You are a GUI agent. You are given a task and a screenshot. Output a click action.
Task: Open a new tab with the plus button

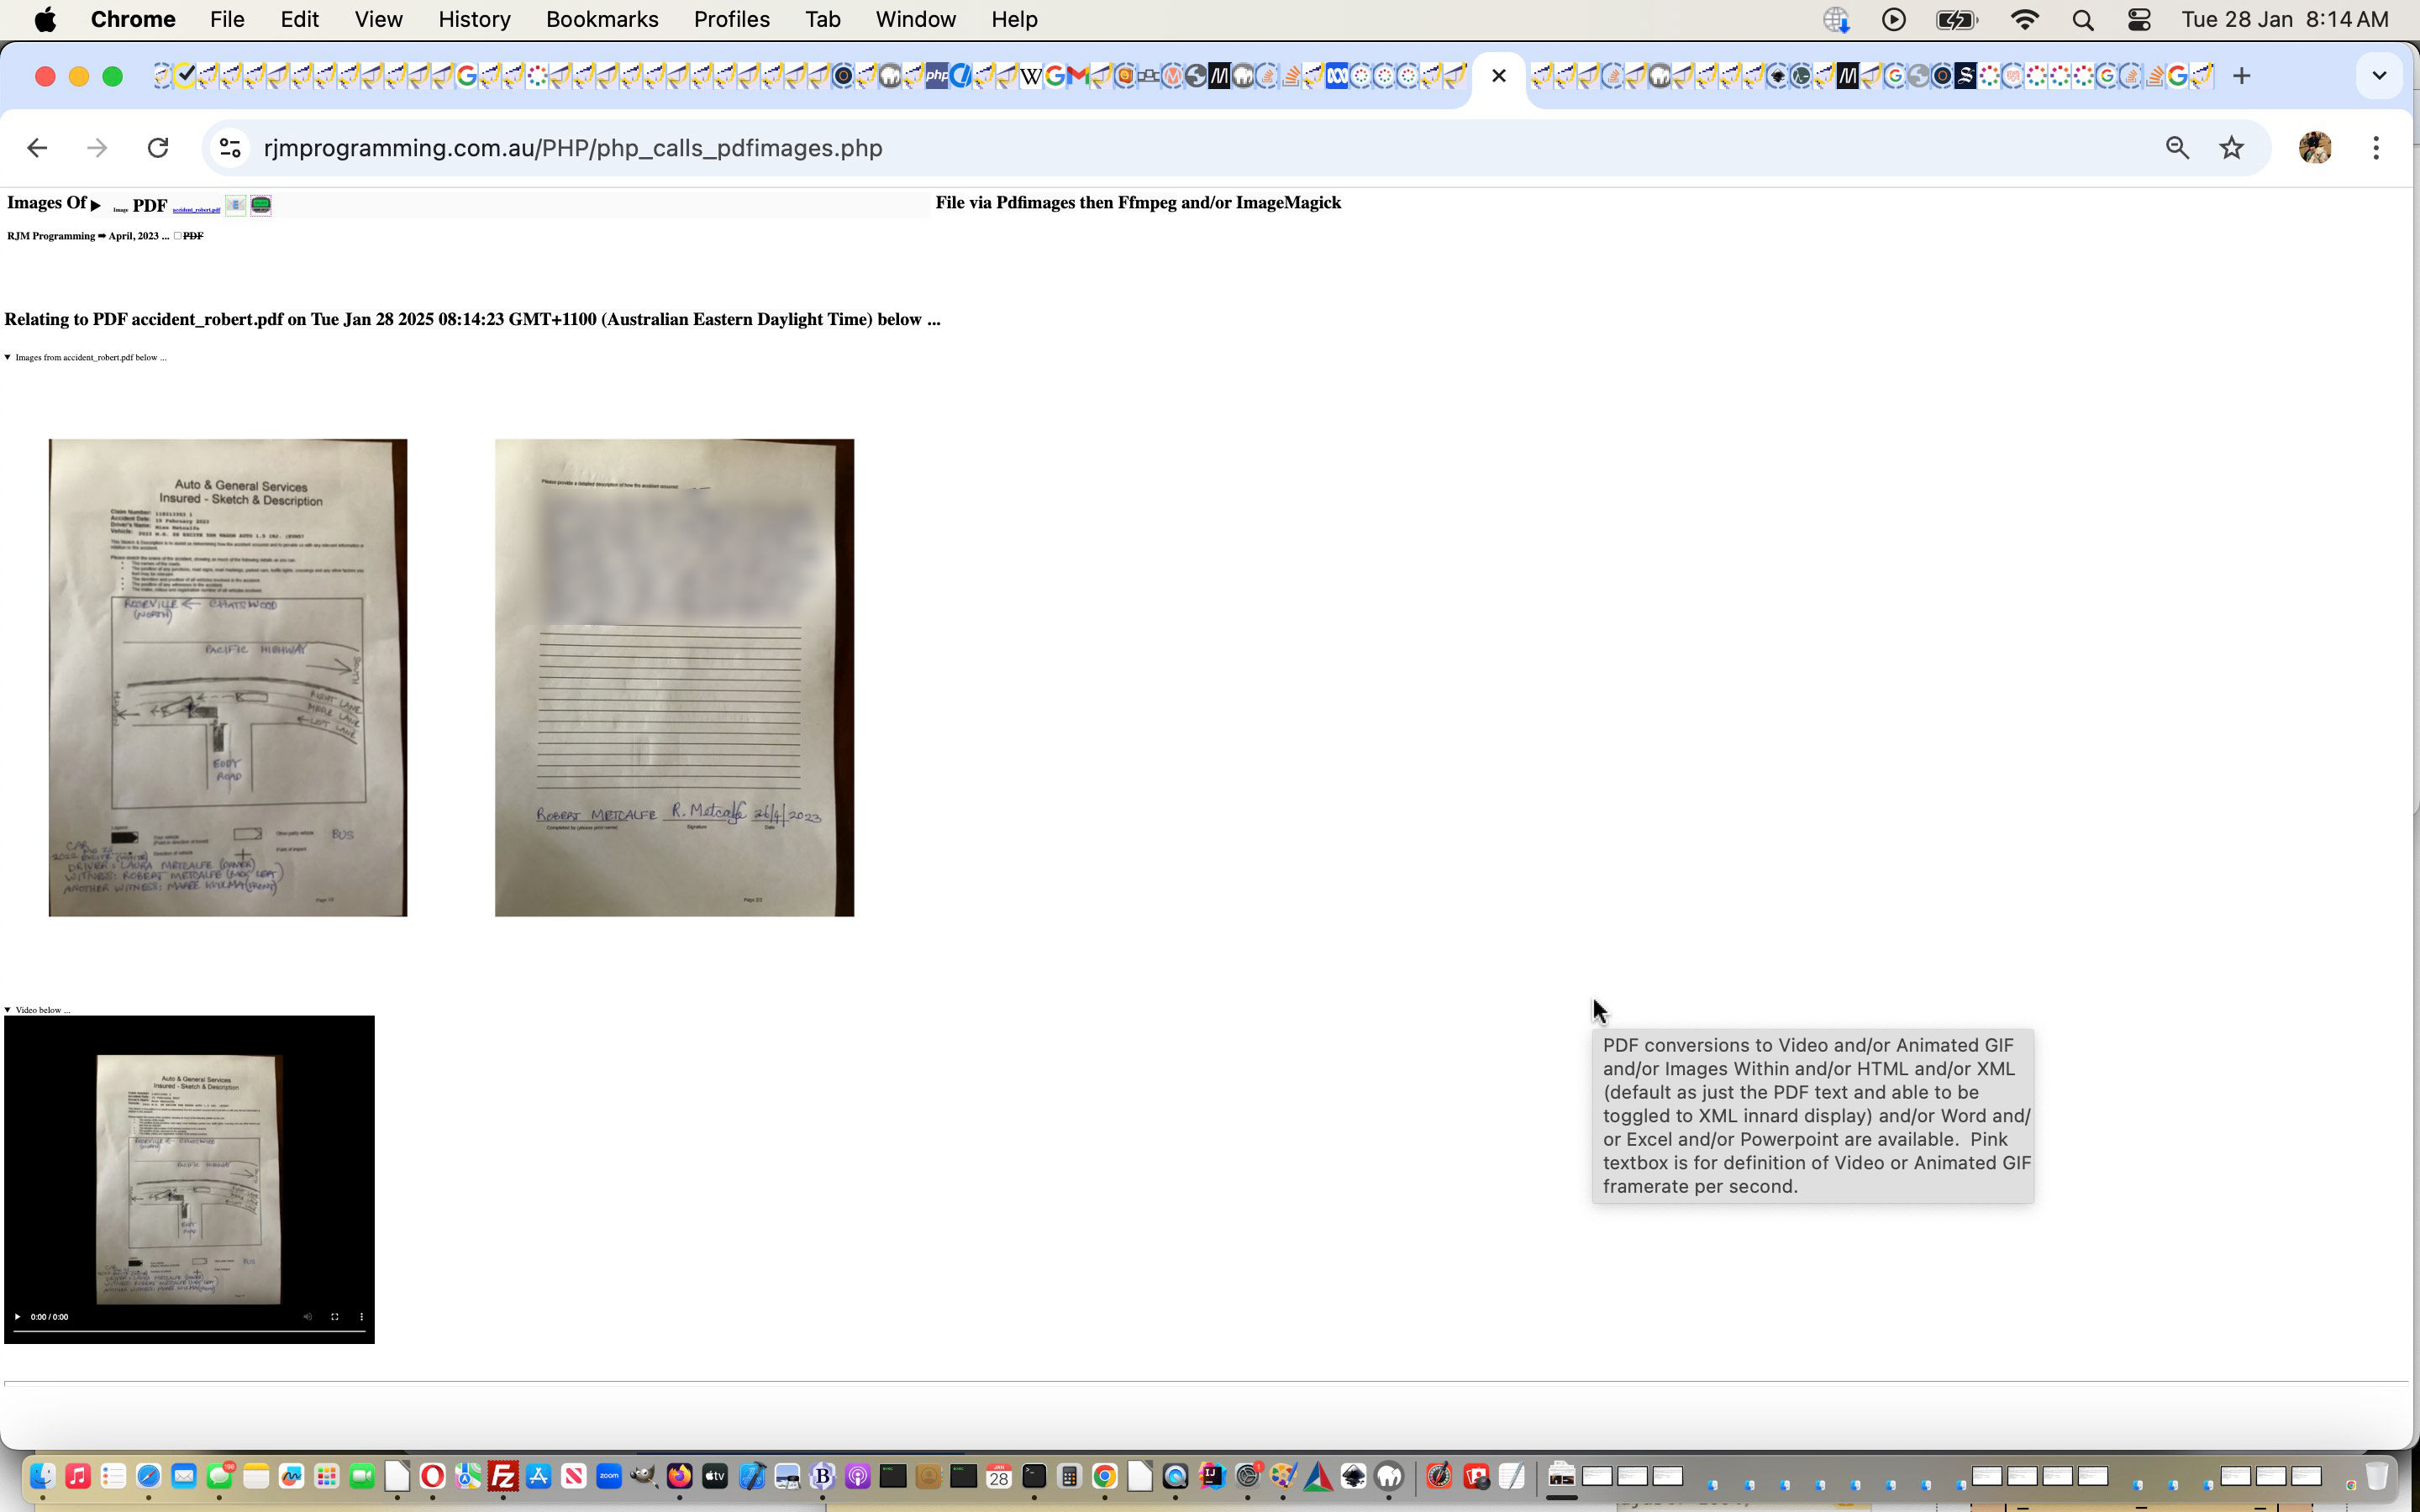[x=2241, y=76]
